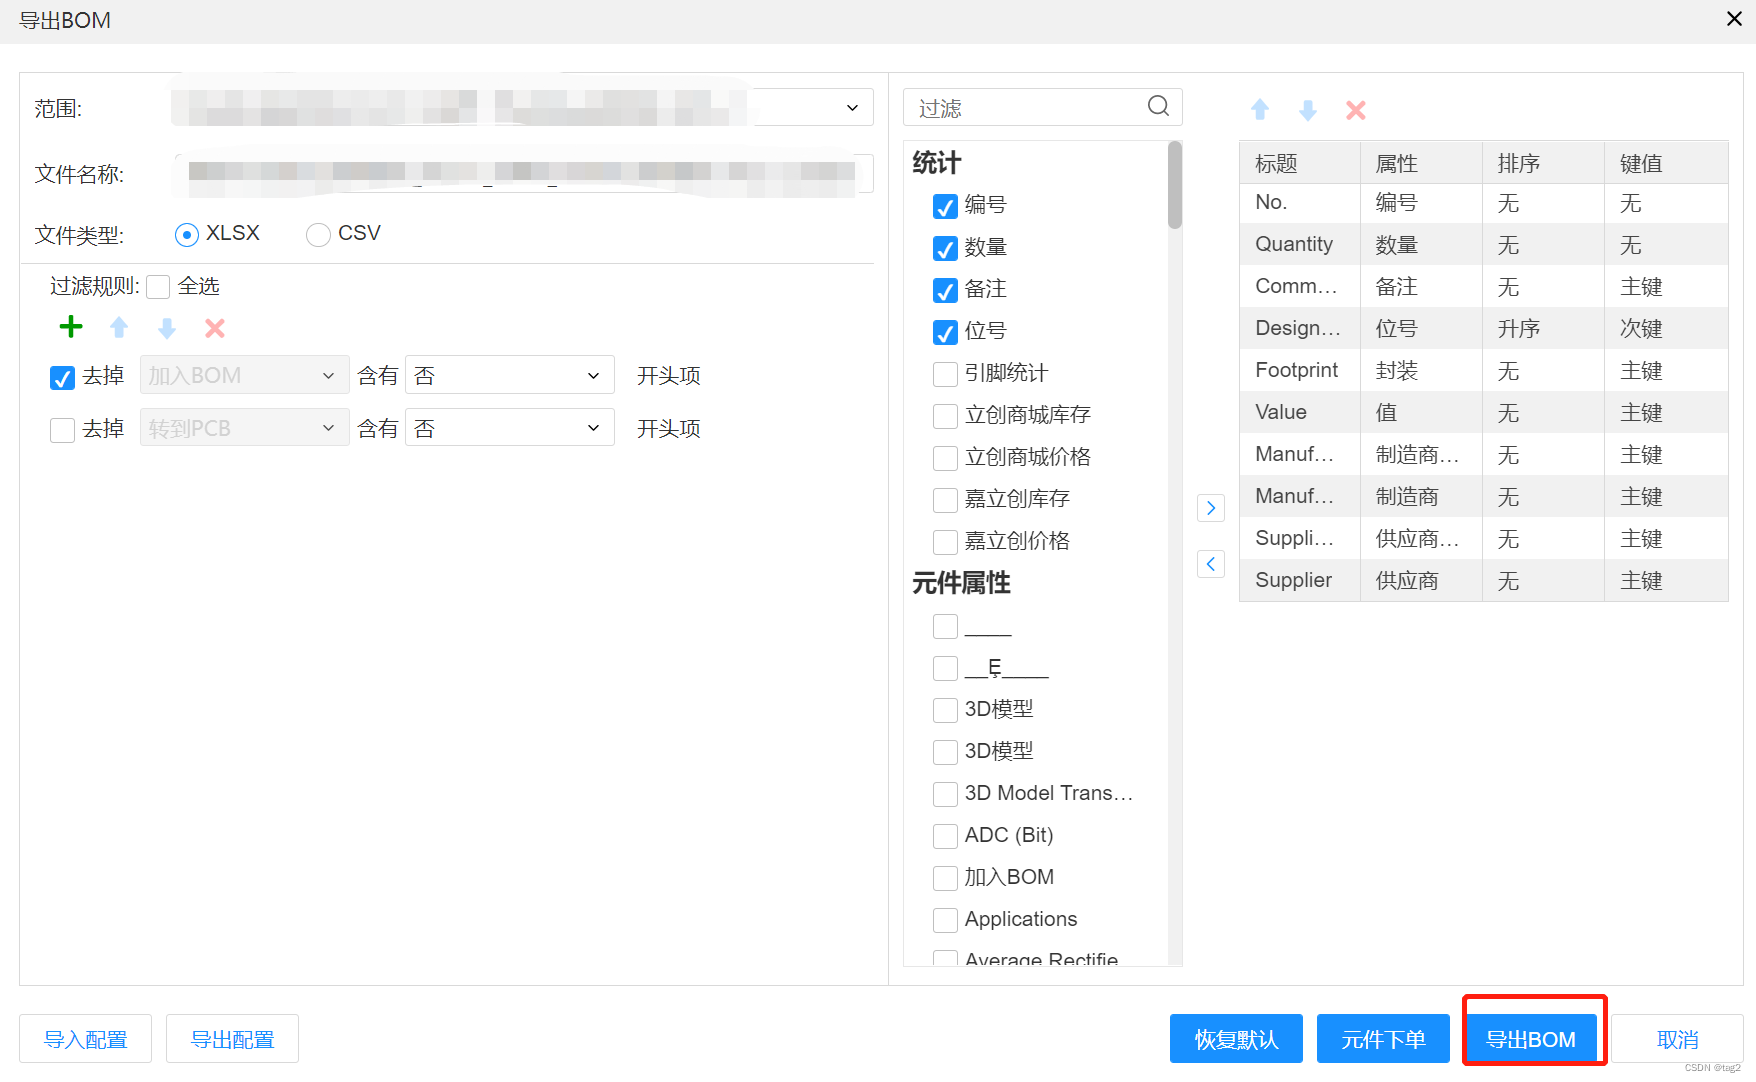1756x1082 pixels.
Task: Check 3D Model Trans... attribute
Action: tap(945, 794)
